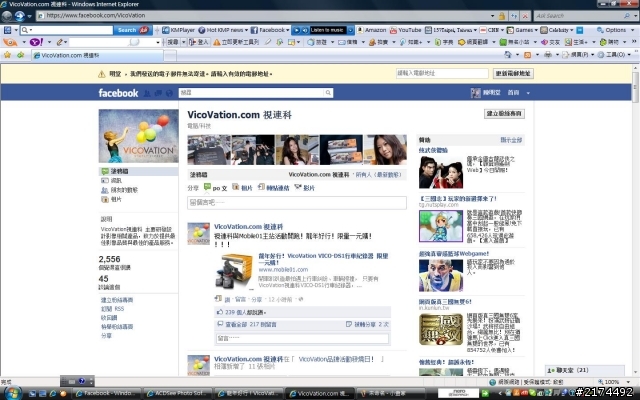Switch to the Facebook - Windows taskbar window
Image resolution: width=640 pixels, height=400 pixels.
(x=106, y=393)
